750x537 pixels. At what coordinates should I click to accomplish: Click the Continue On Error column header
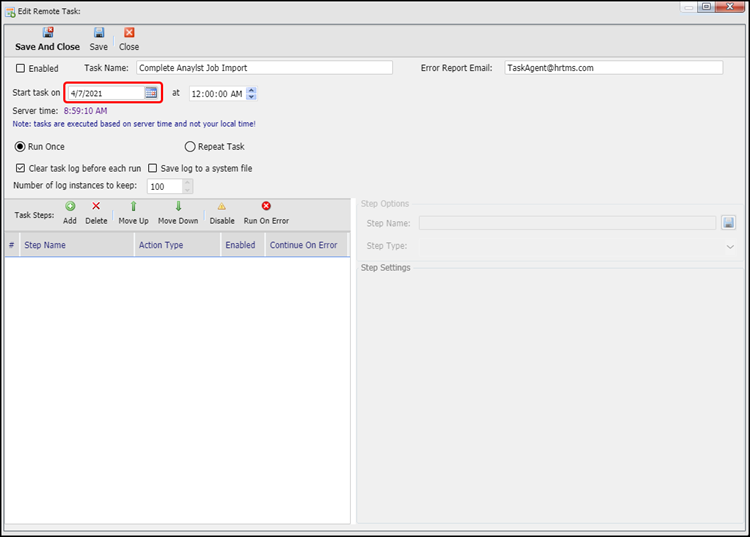[x=306, y=245]
